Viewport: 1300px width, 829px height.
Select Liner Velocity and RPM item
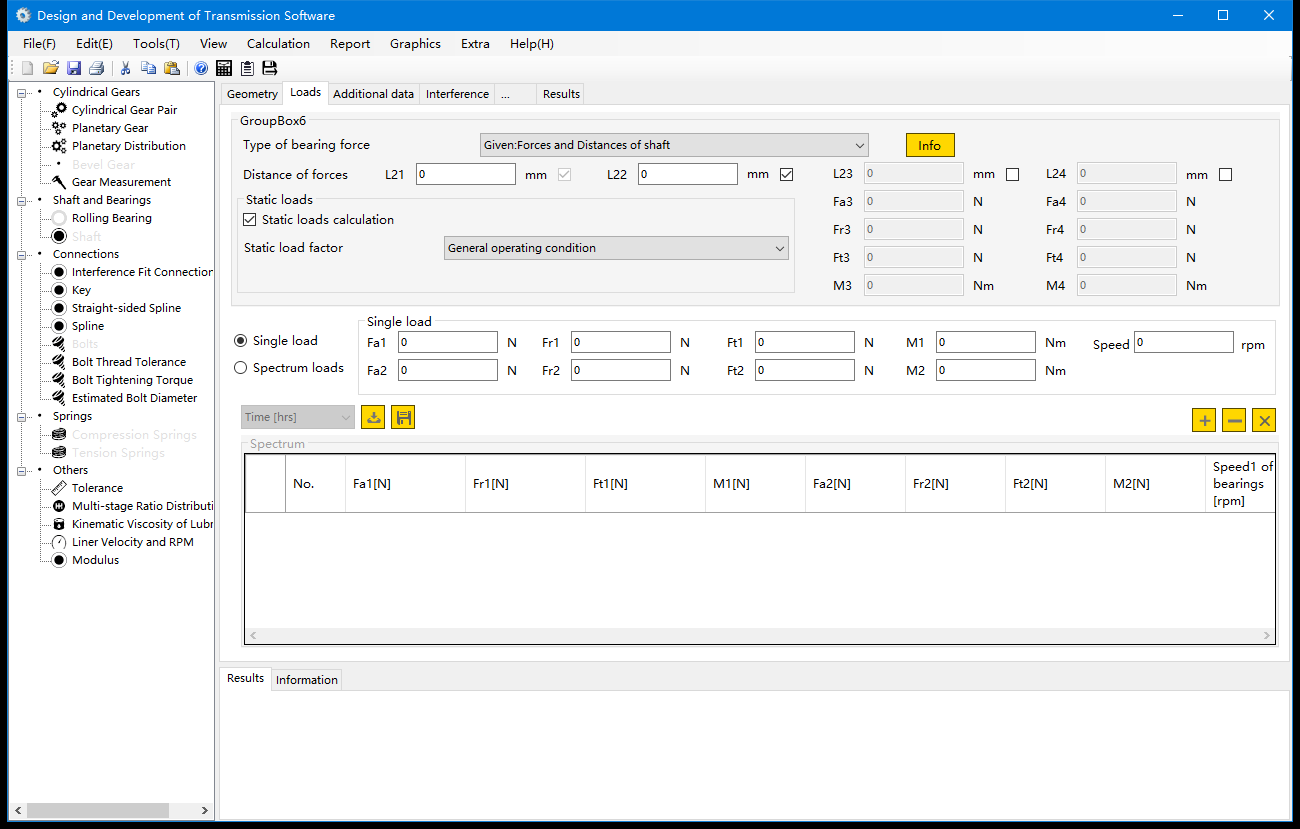tap(133, 542)
